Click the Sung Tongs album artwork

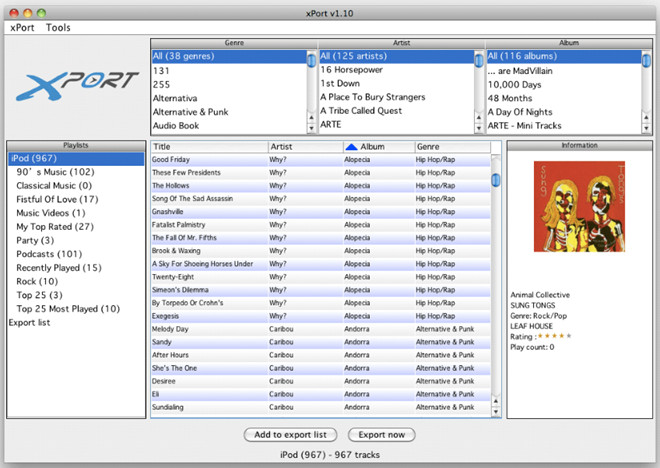579,207
